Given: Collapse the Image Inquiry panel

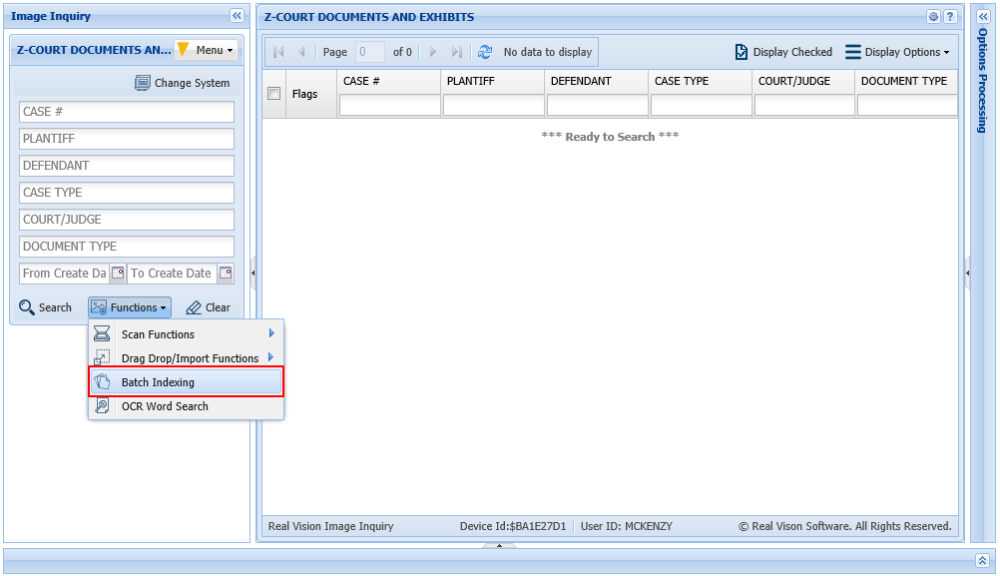Looking at the screenshot, I should pos(236,16).
